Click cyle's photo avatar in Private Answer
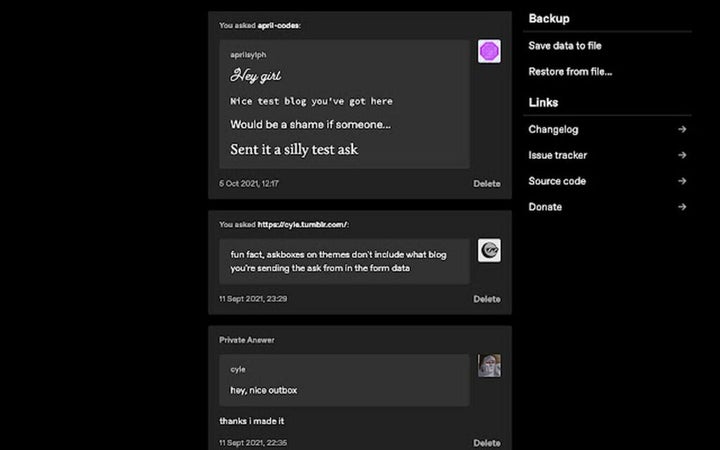The height and width of the screenshot is (450, 720). [x=489, y=366]
